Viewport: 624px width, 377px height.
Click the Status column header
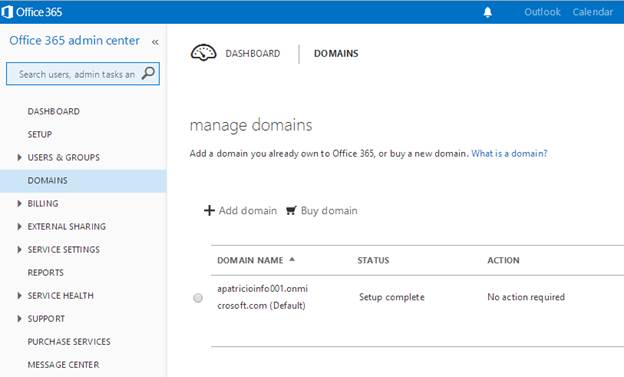(x=373, y=260)
